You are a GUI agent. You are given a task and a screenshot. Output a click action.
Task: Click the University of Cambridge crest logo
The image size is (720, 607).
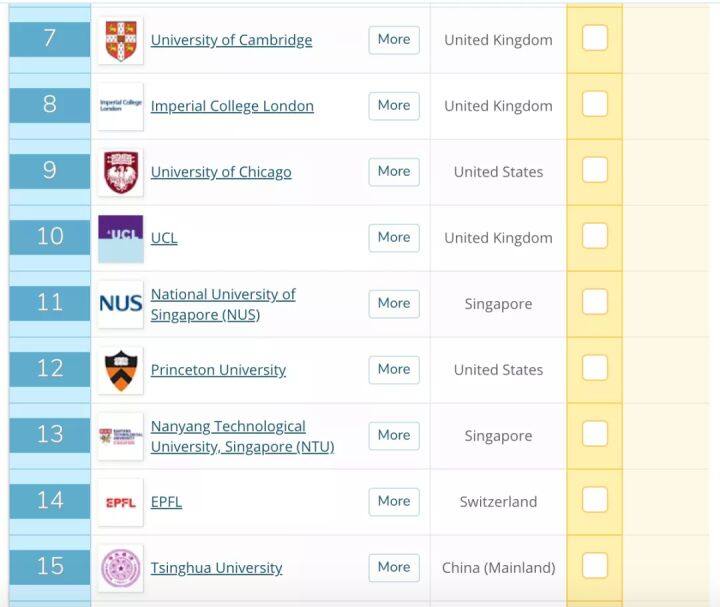pos(121,40)
